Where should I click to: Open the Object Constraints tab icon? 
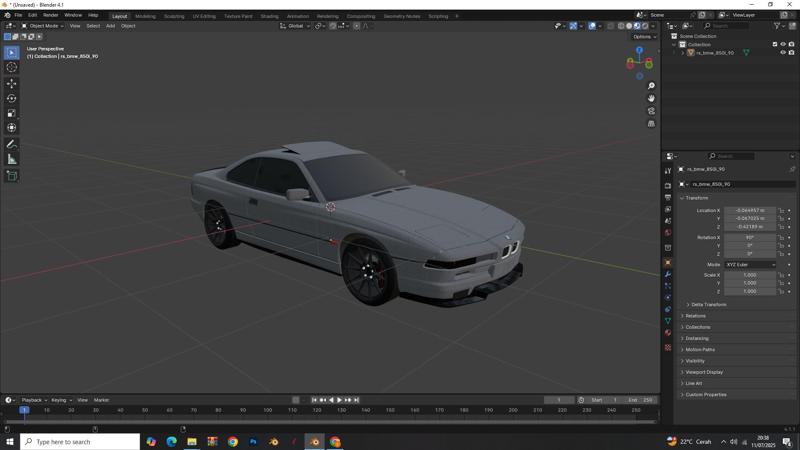tap(668, 309)
